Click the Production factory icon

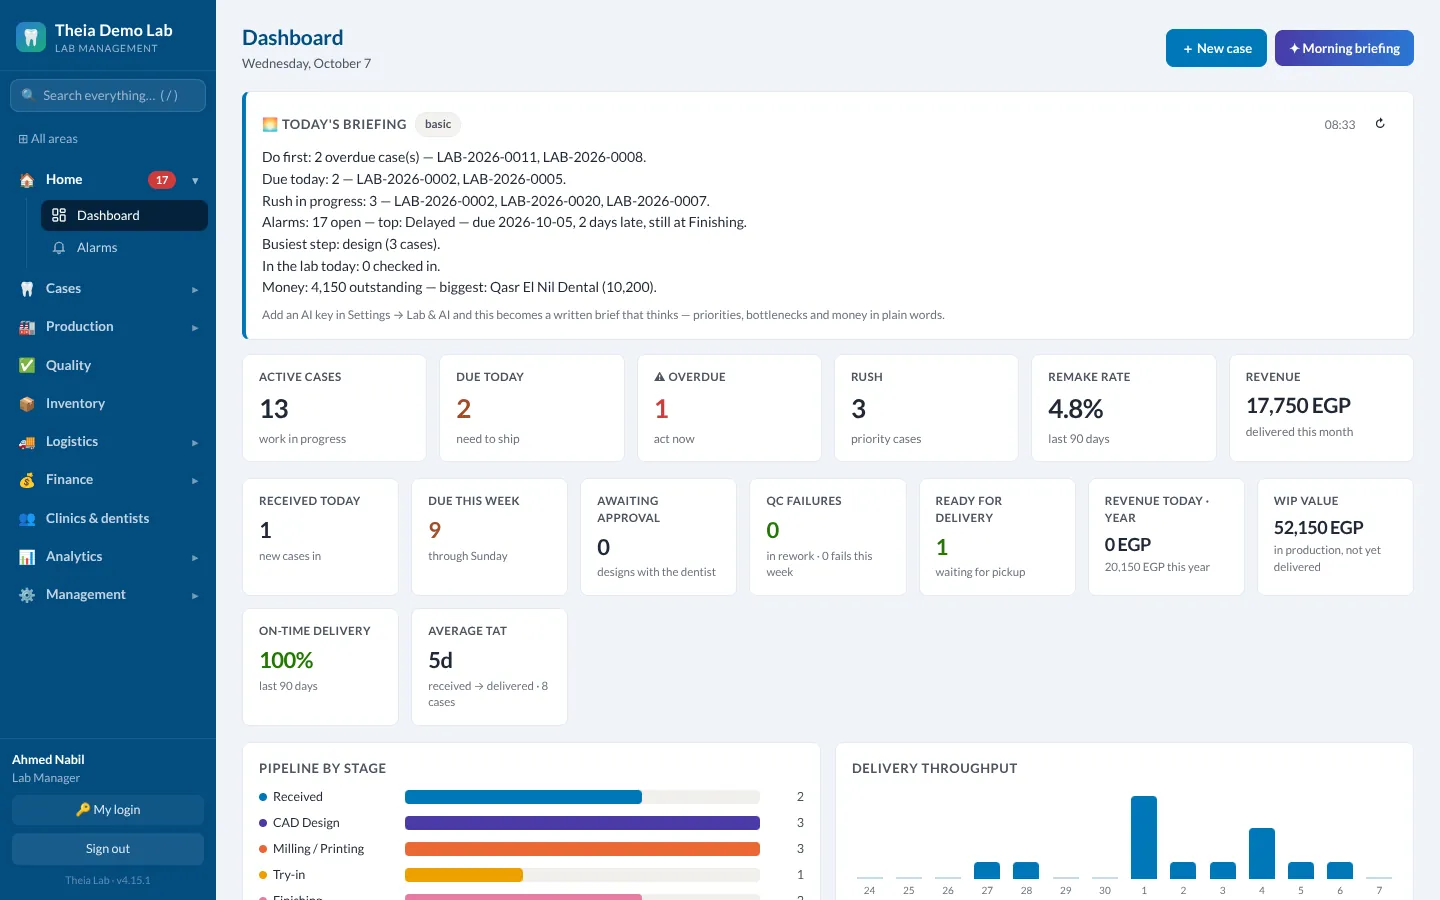pyautogui.click(x=27, y=327)
